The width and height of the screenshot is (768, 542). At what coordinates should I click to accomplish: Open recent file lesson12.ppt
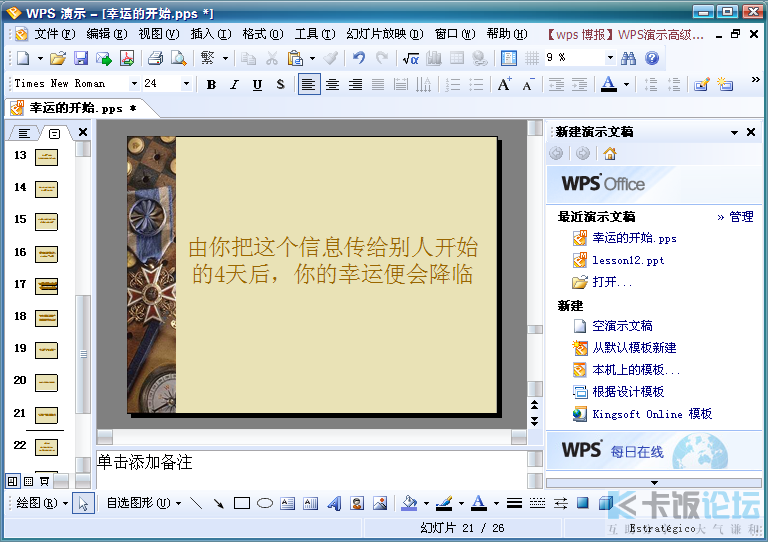[x=628, y=260]
